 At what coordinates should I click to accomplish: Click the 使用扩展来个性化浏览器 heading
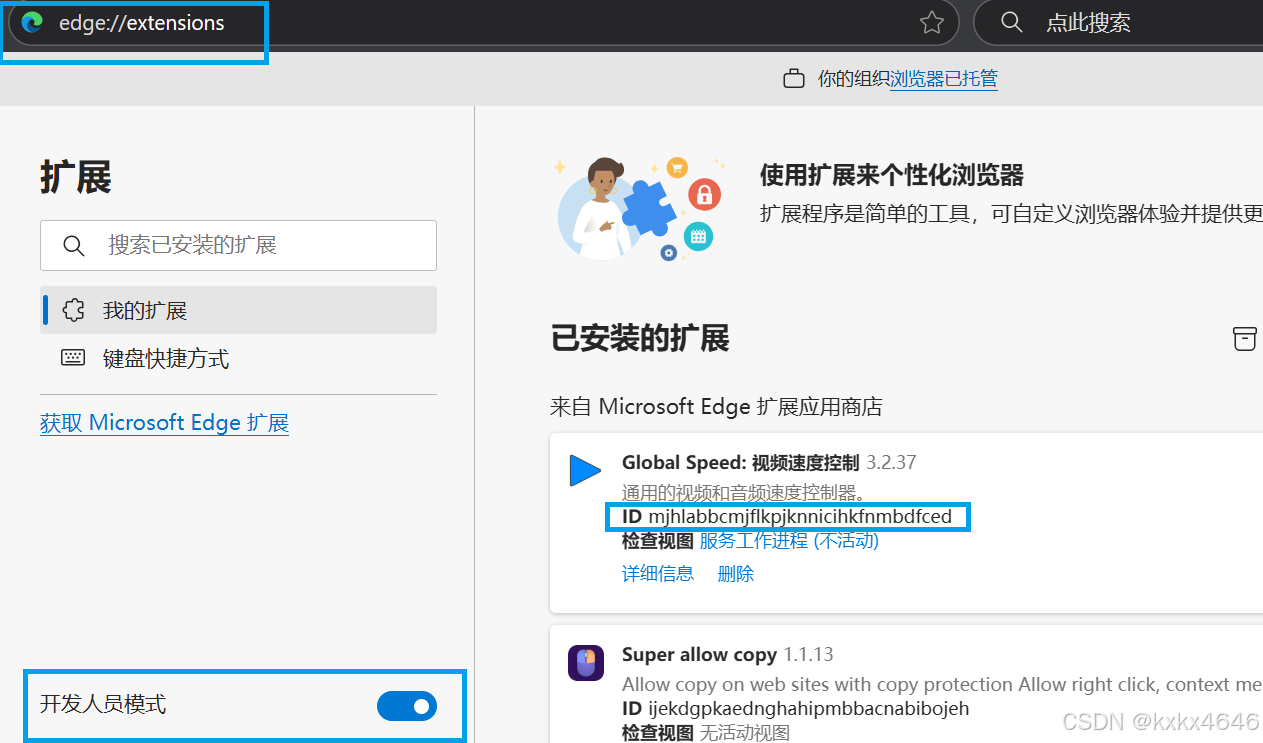892,176
